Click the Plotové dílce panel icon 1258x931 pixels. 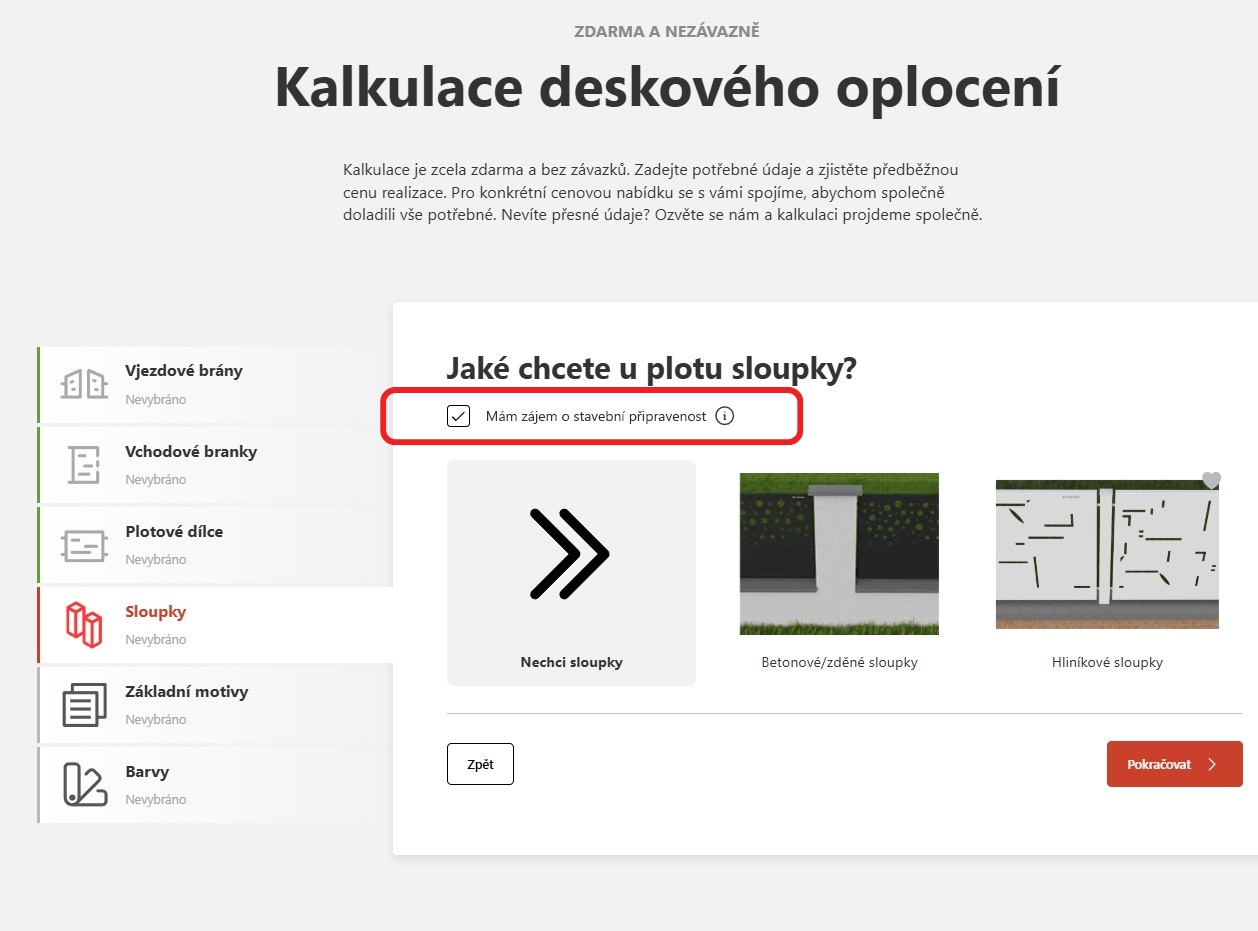point(84,545)
